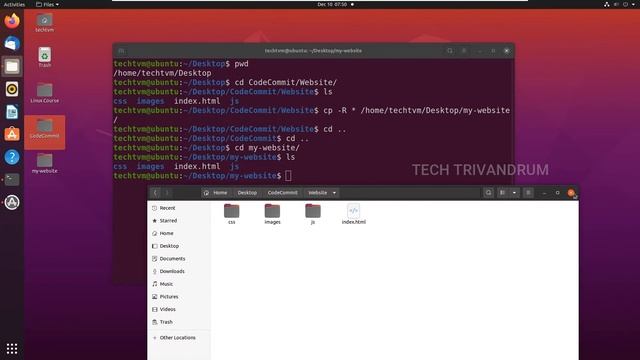640x360 pixels.
Task: Select the css folder in Files
Action: (x=231, y=214)
